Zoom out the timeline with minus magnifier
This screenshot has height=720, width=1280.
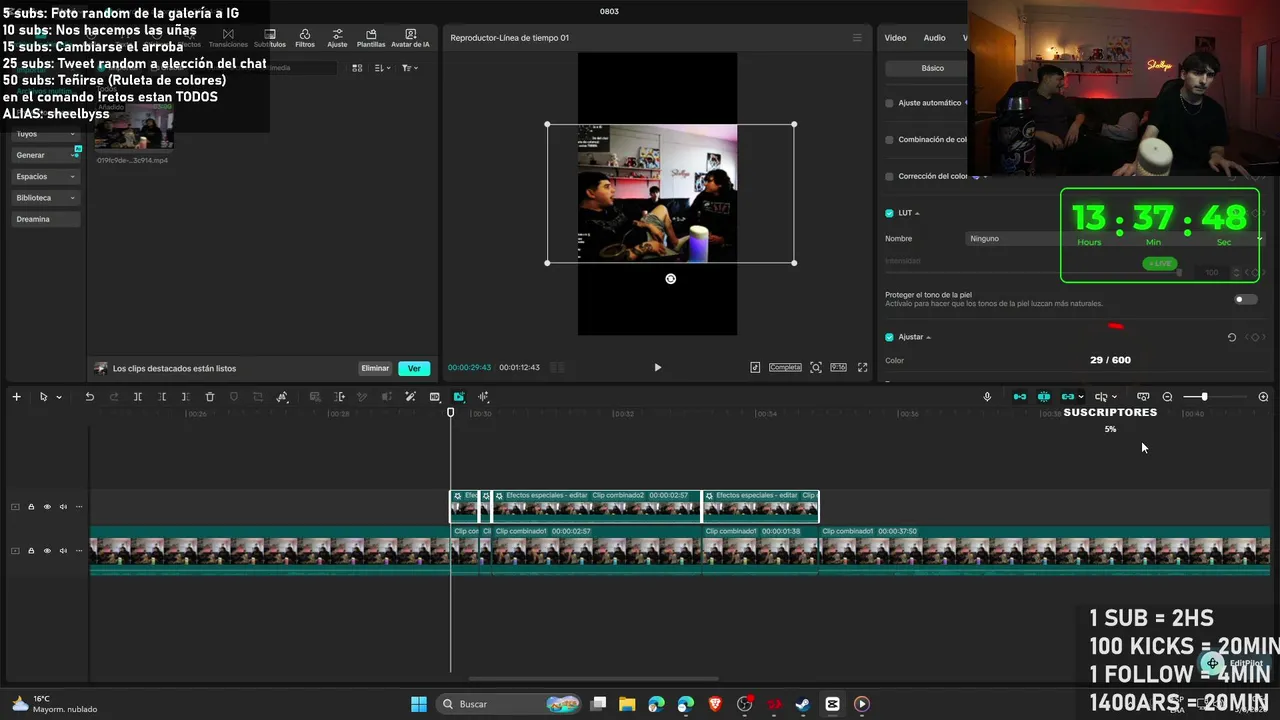click(1167, 397)
